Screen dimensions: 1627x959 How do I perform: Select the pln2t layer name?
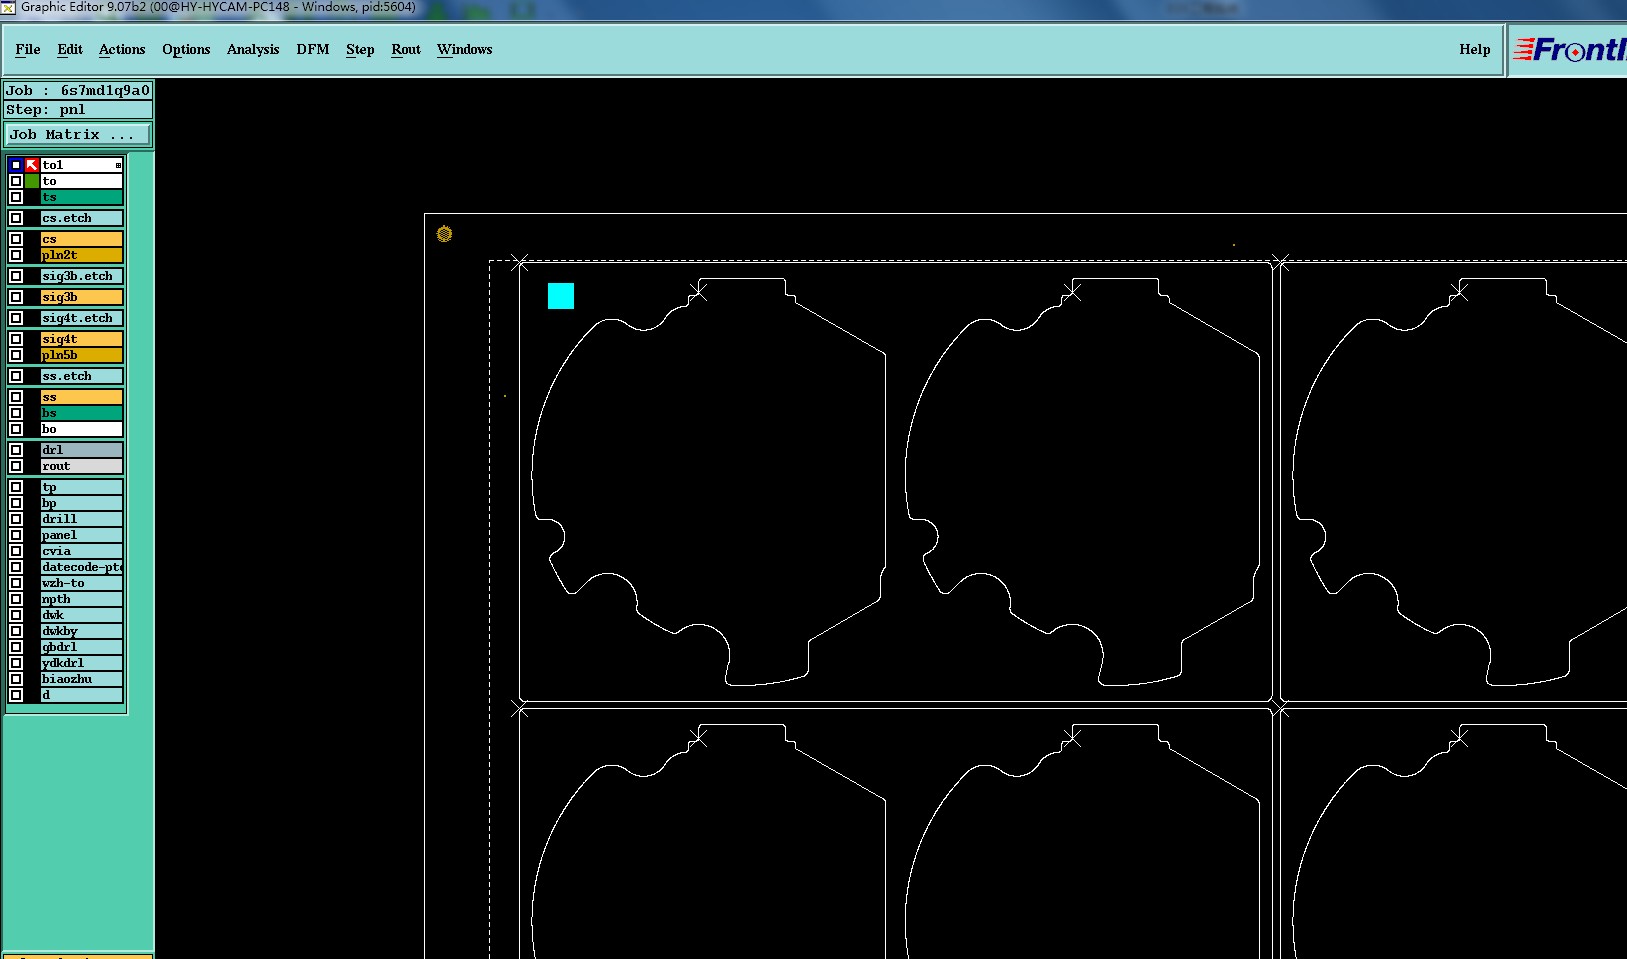[82, 255]
